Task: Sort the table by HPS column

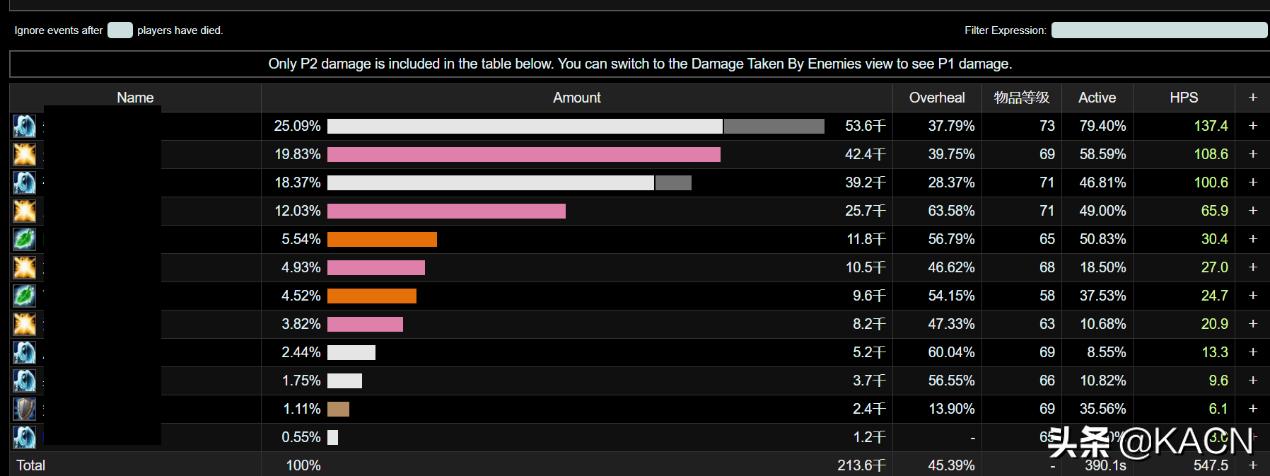Action: coord(1183,97)
